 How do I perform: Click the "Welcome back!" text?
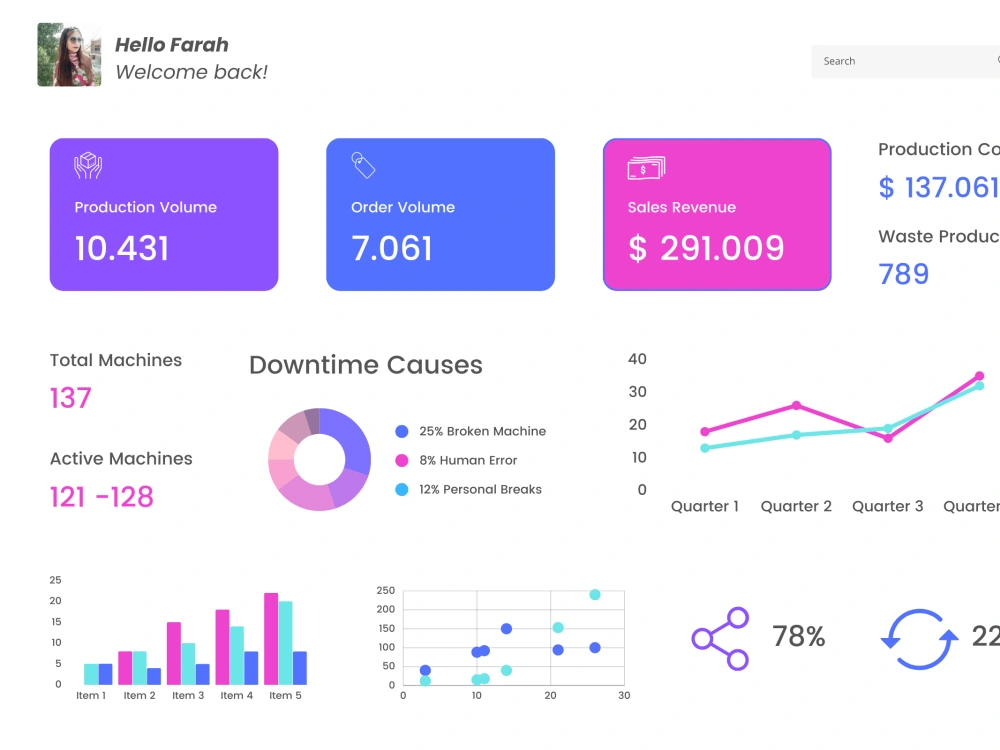191,72
